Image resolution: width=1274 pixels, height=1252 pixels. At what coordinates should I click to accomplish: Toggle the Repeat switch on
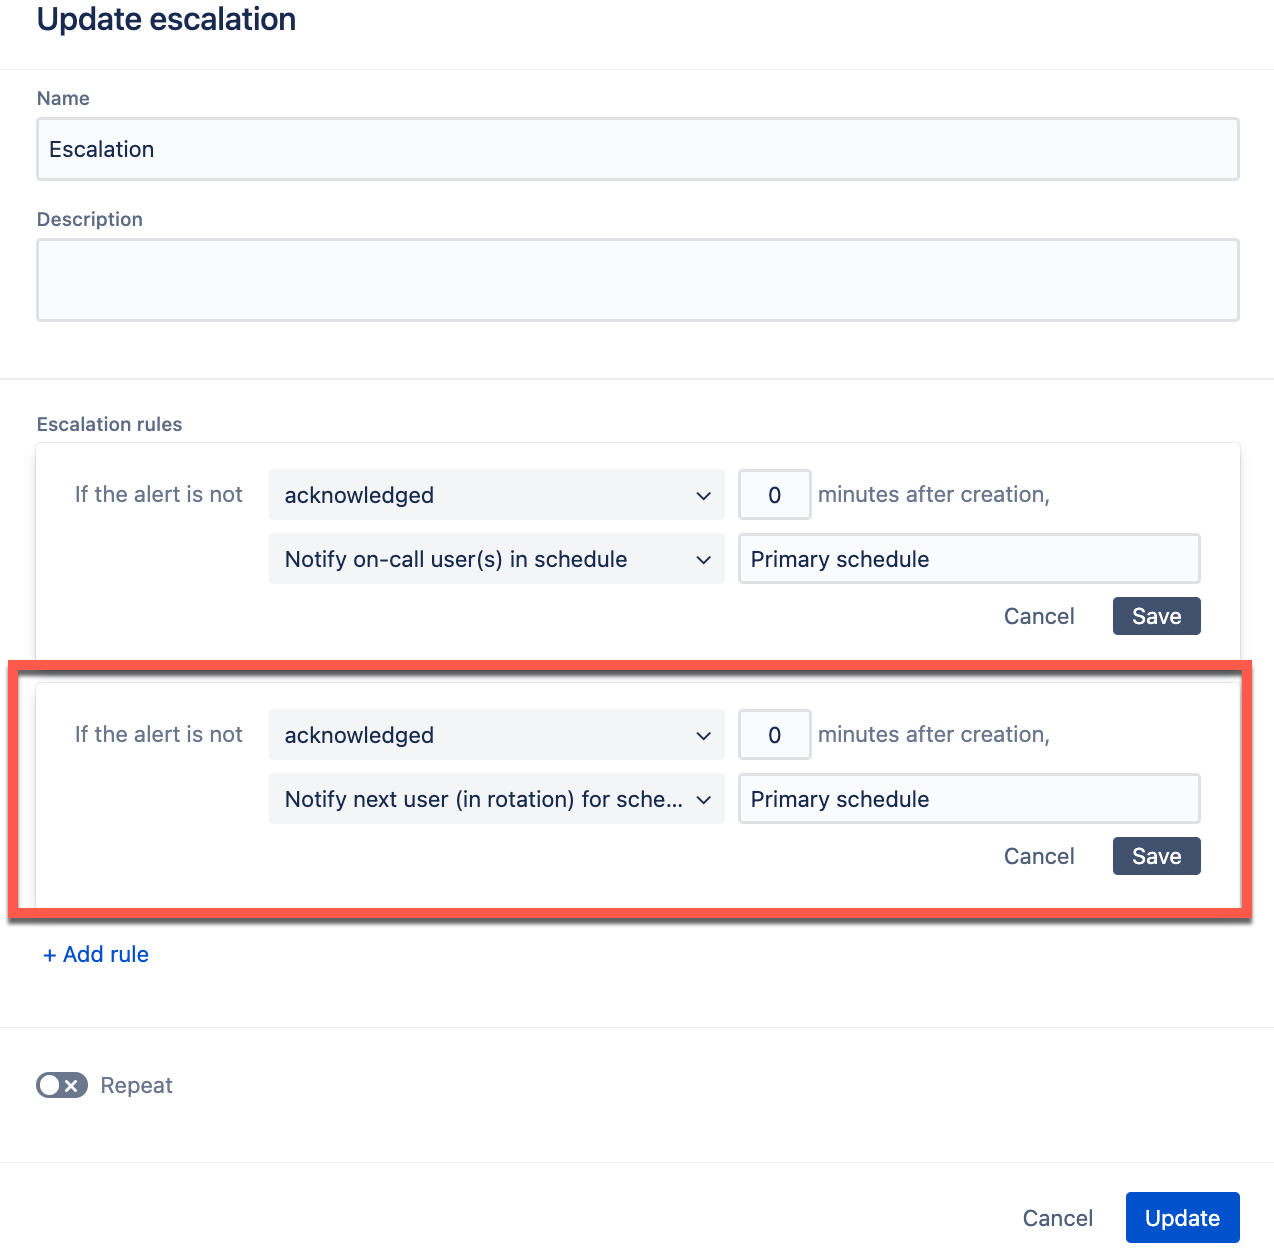click(61, 1084)
